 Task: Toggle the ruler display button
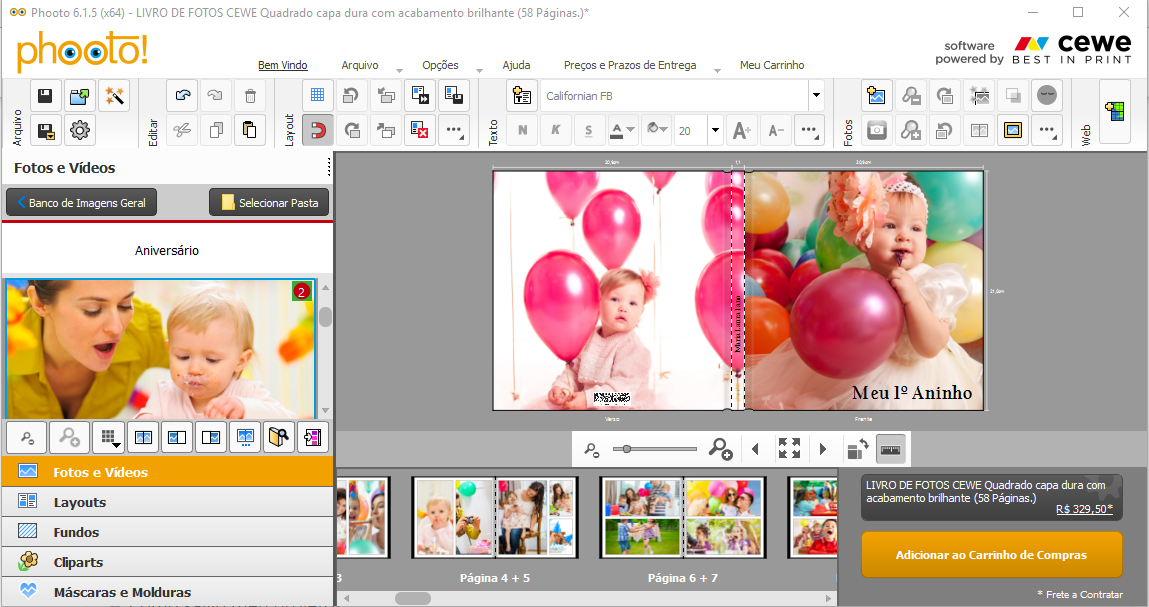889,450
